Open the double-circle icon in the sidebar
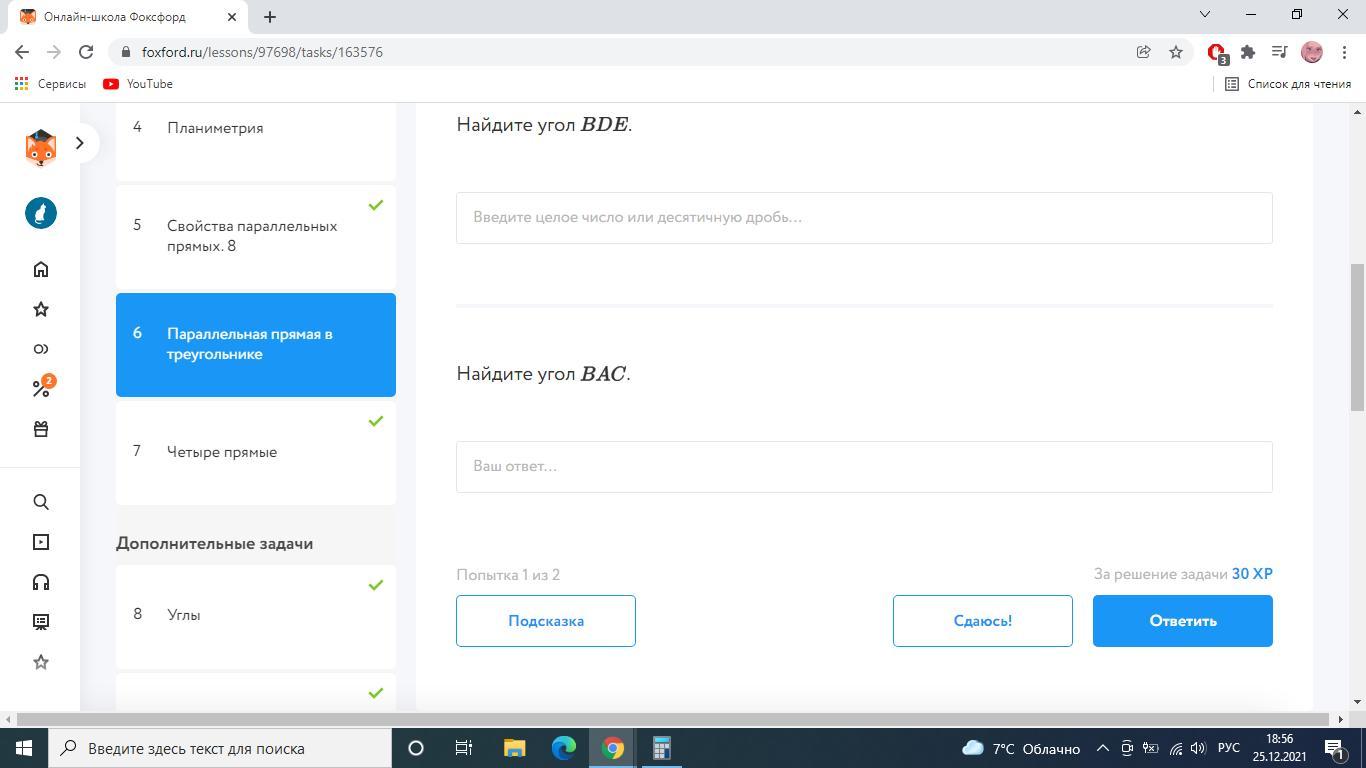1366x768 pixels. tap(41, 349)
